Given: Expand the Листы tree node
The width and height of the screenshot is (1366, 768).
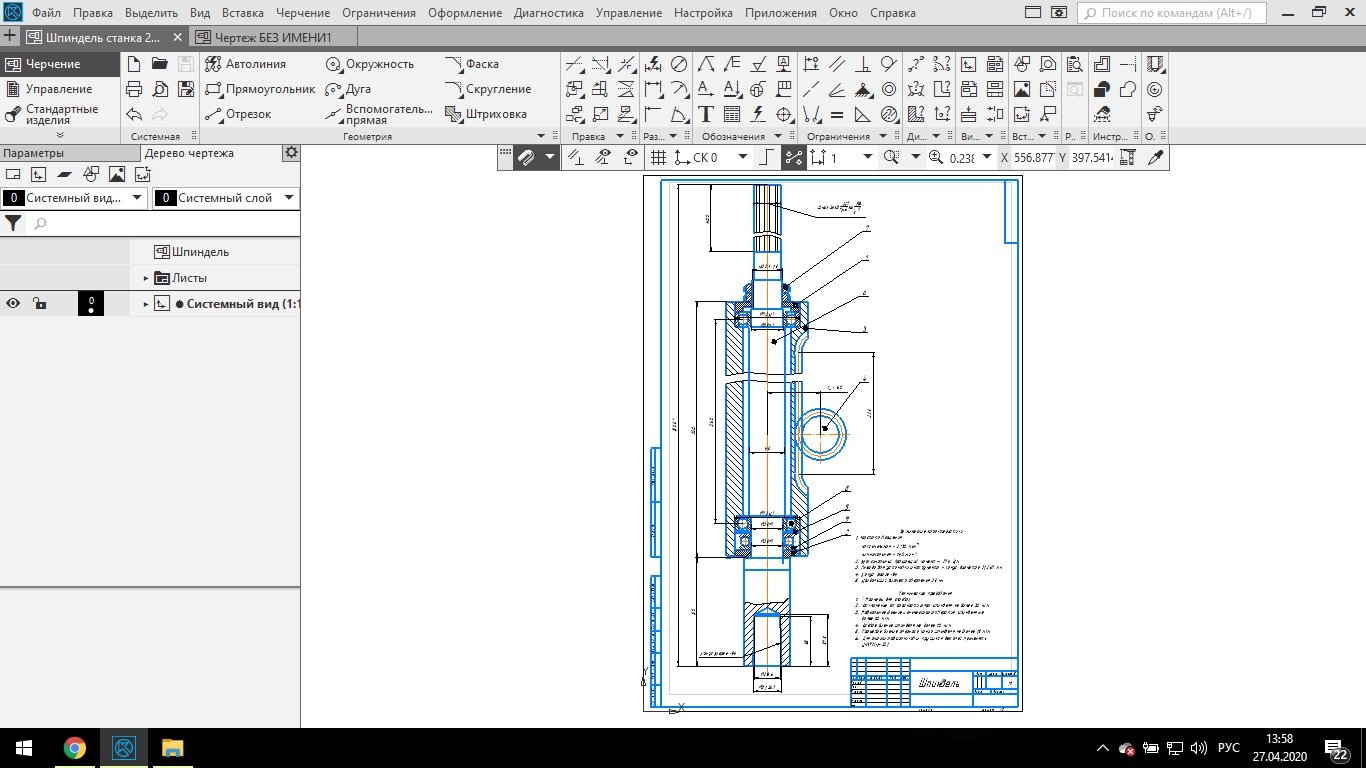Looking at the screenshot, I should click(x=146, y=278).
